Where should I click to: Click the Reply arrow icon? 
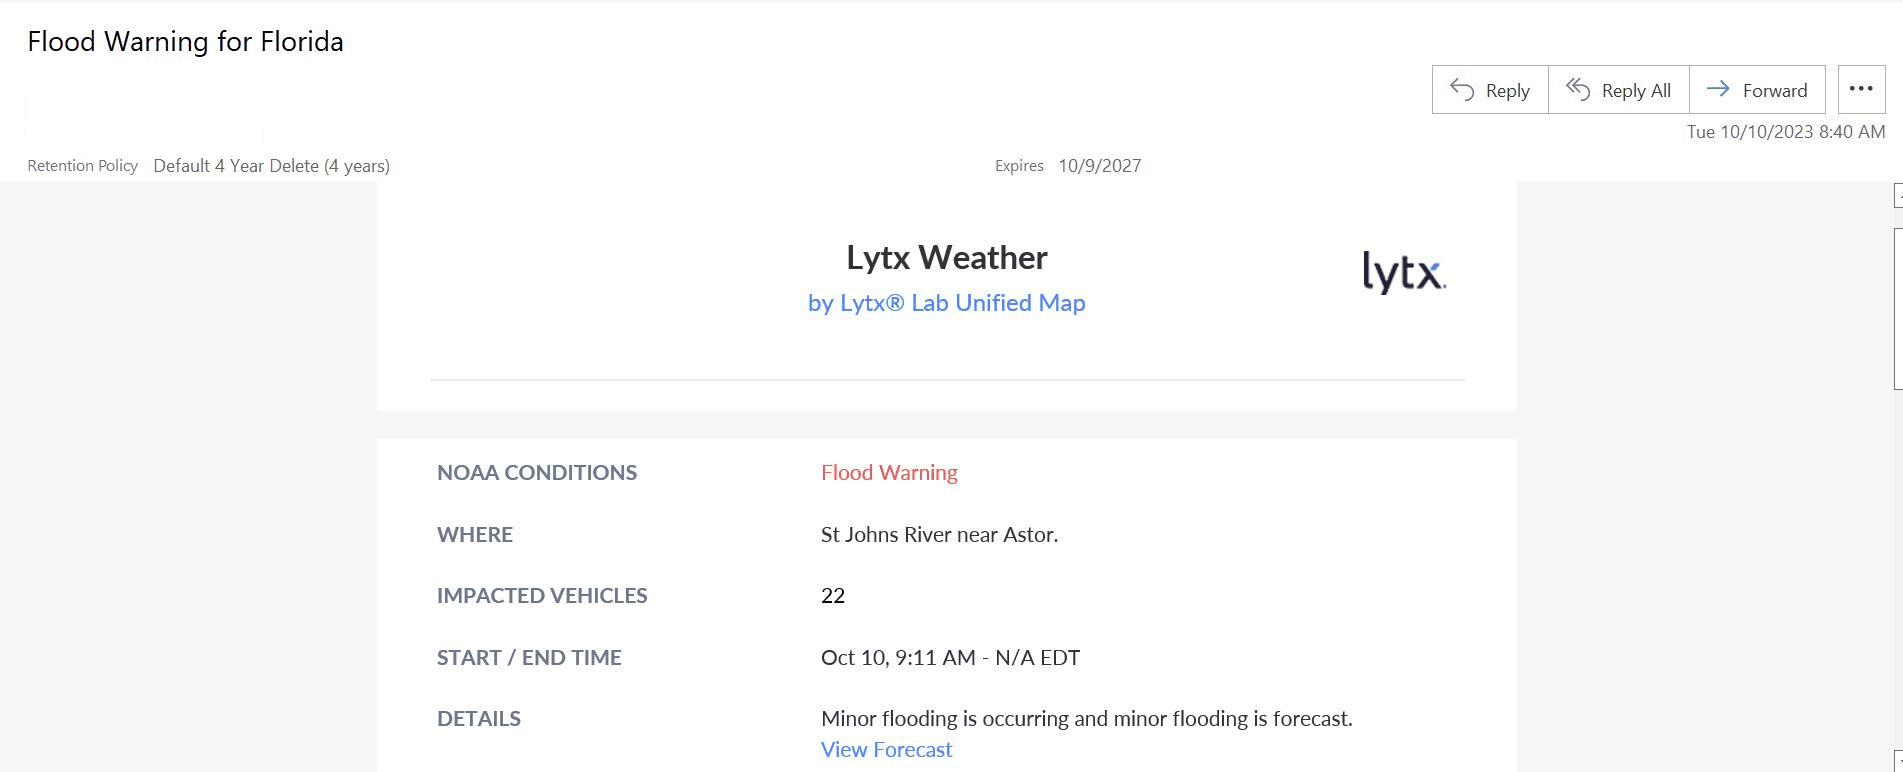pos(1462,90)
